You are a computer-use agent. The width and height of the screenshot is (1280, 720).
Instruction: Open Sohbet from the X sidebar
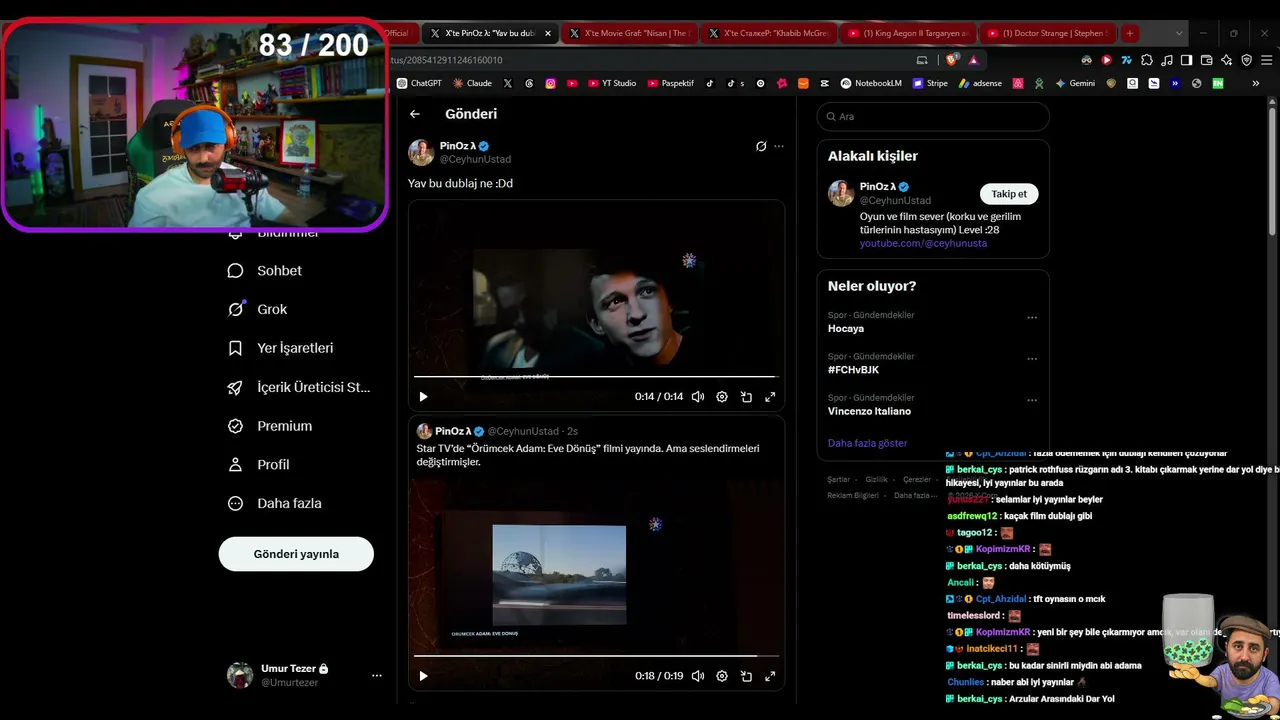click(x=265, y=271)
